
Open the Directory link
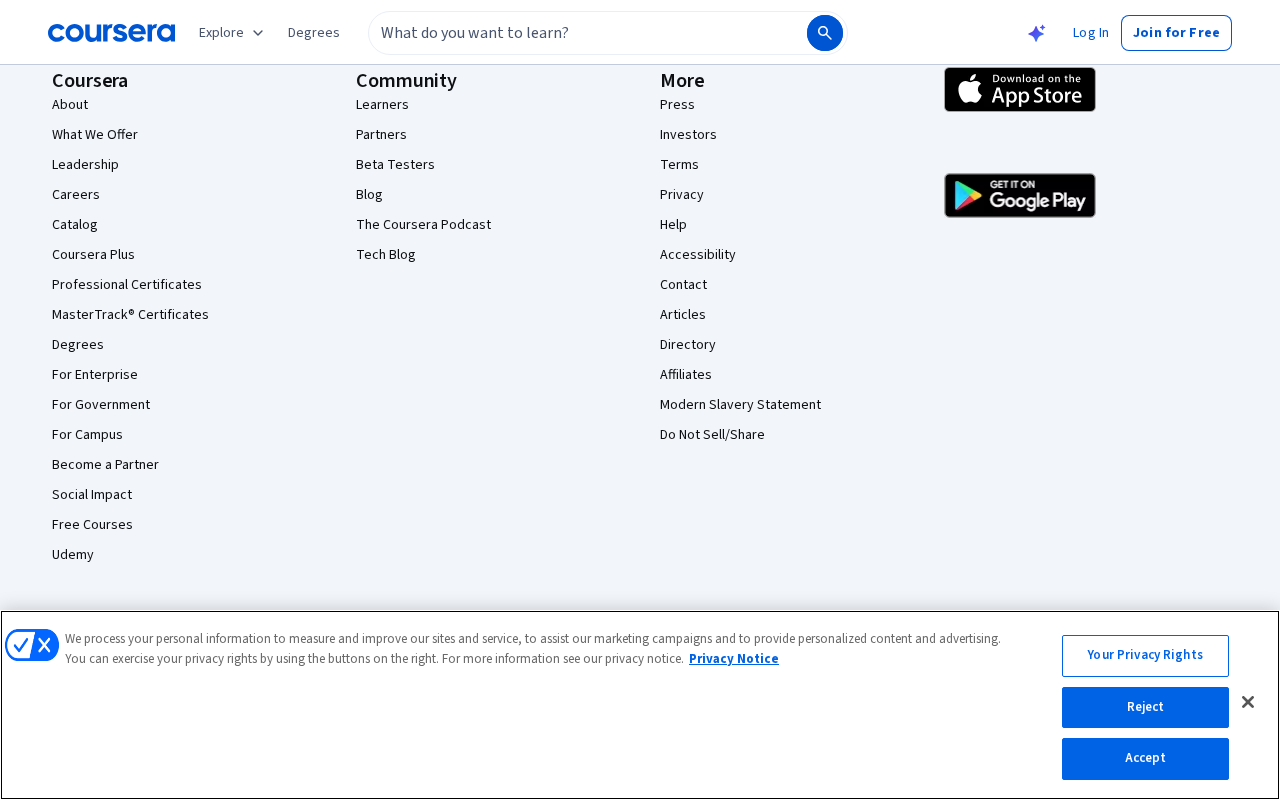pyautogui.click(x=688, y=345)
